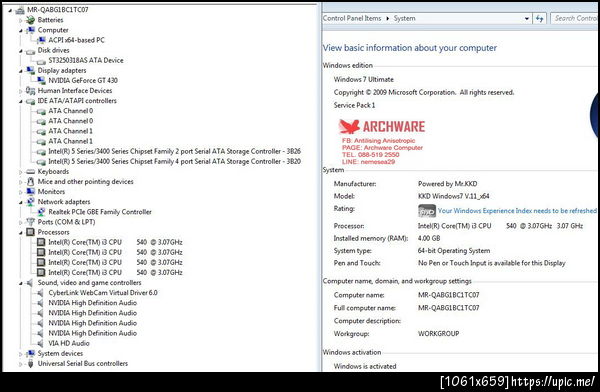This screenshot has width=600, height=392.
Task: Click the '4.00 GB' installed memory value
Action: pos(429,238)
